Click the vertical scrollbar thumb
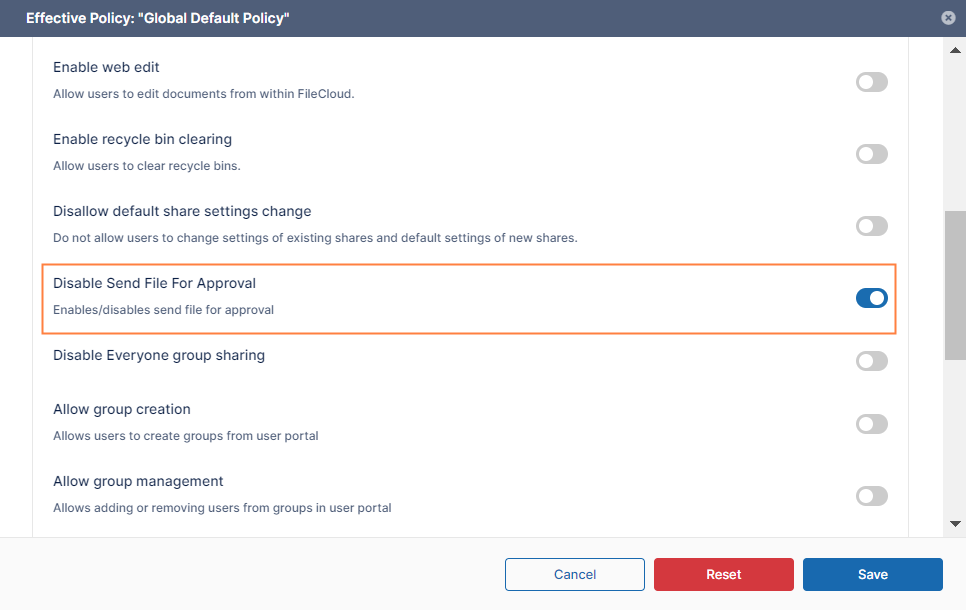 click(956, 285)
